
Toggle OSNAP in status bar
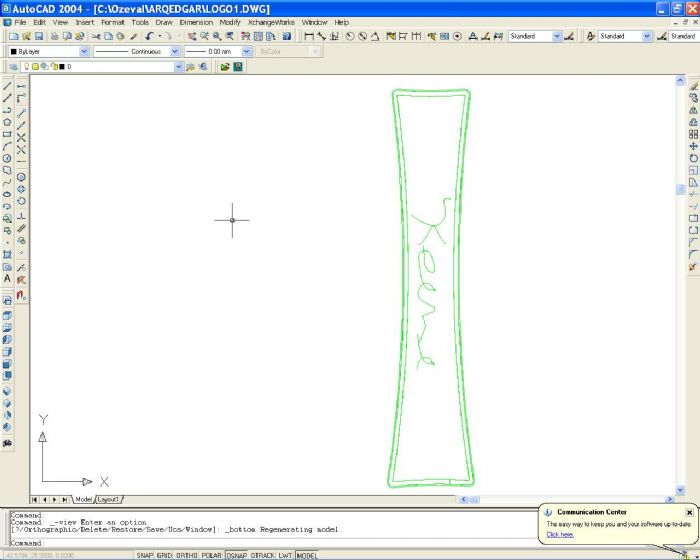point(237,555)
